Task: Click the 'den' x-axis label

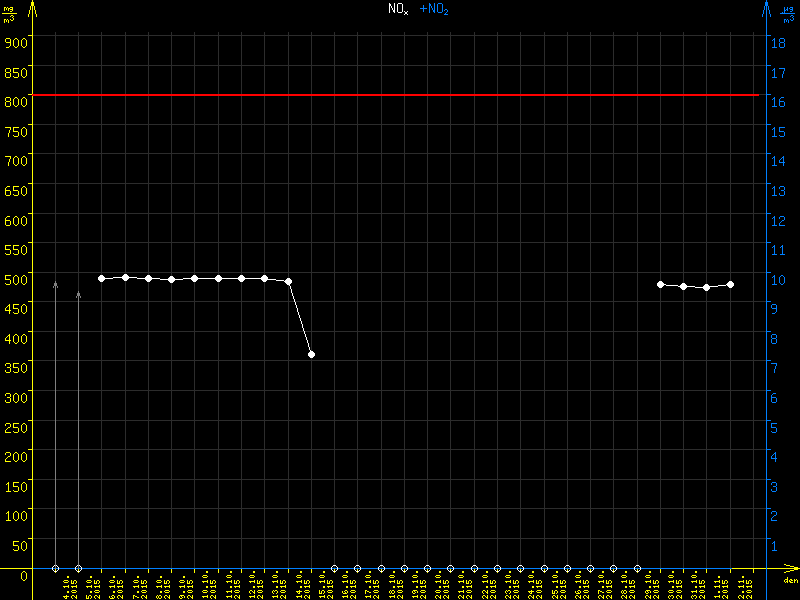Action: tap(789, 581)
